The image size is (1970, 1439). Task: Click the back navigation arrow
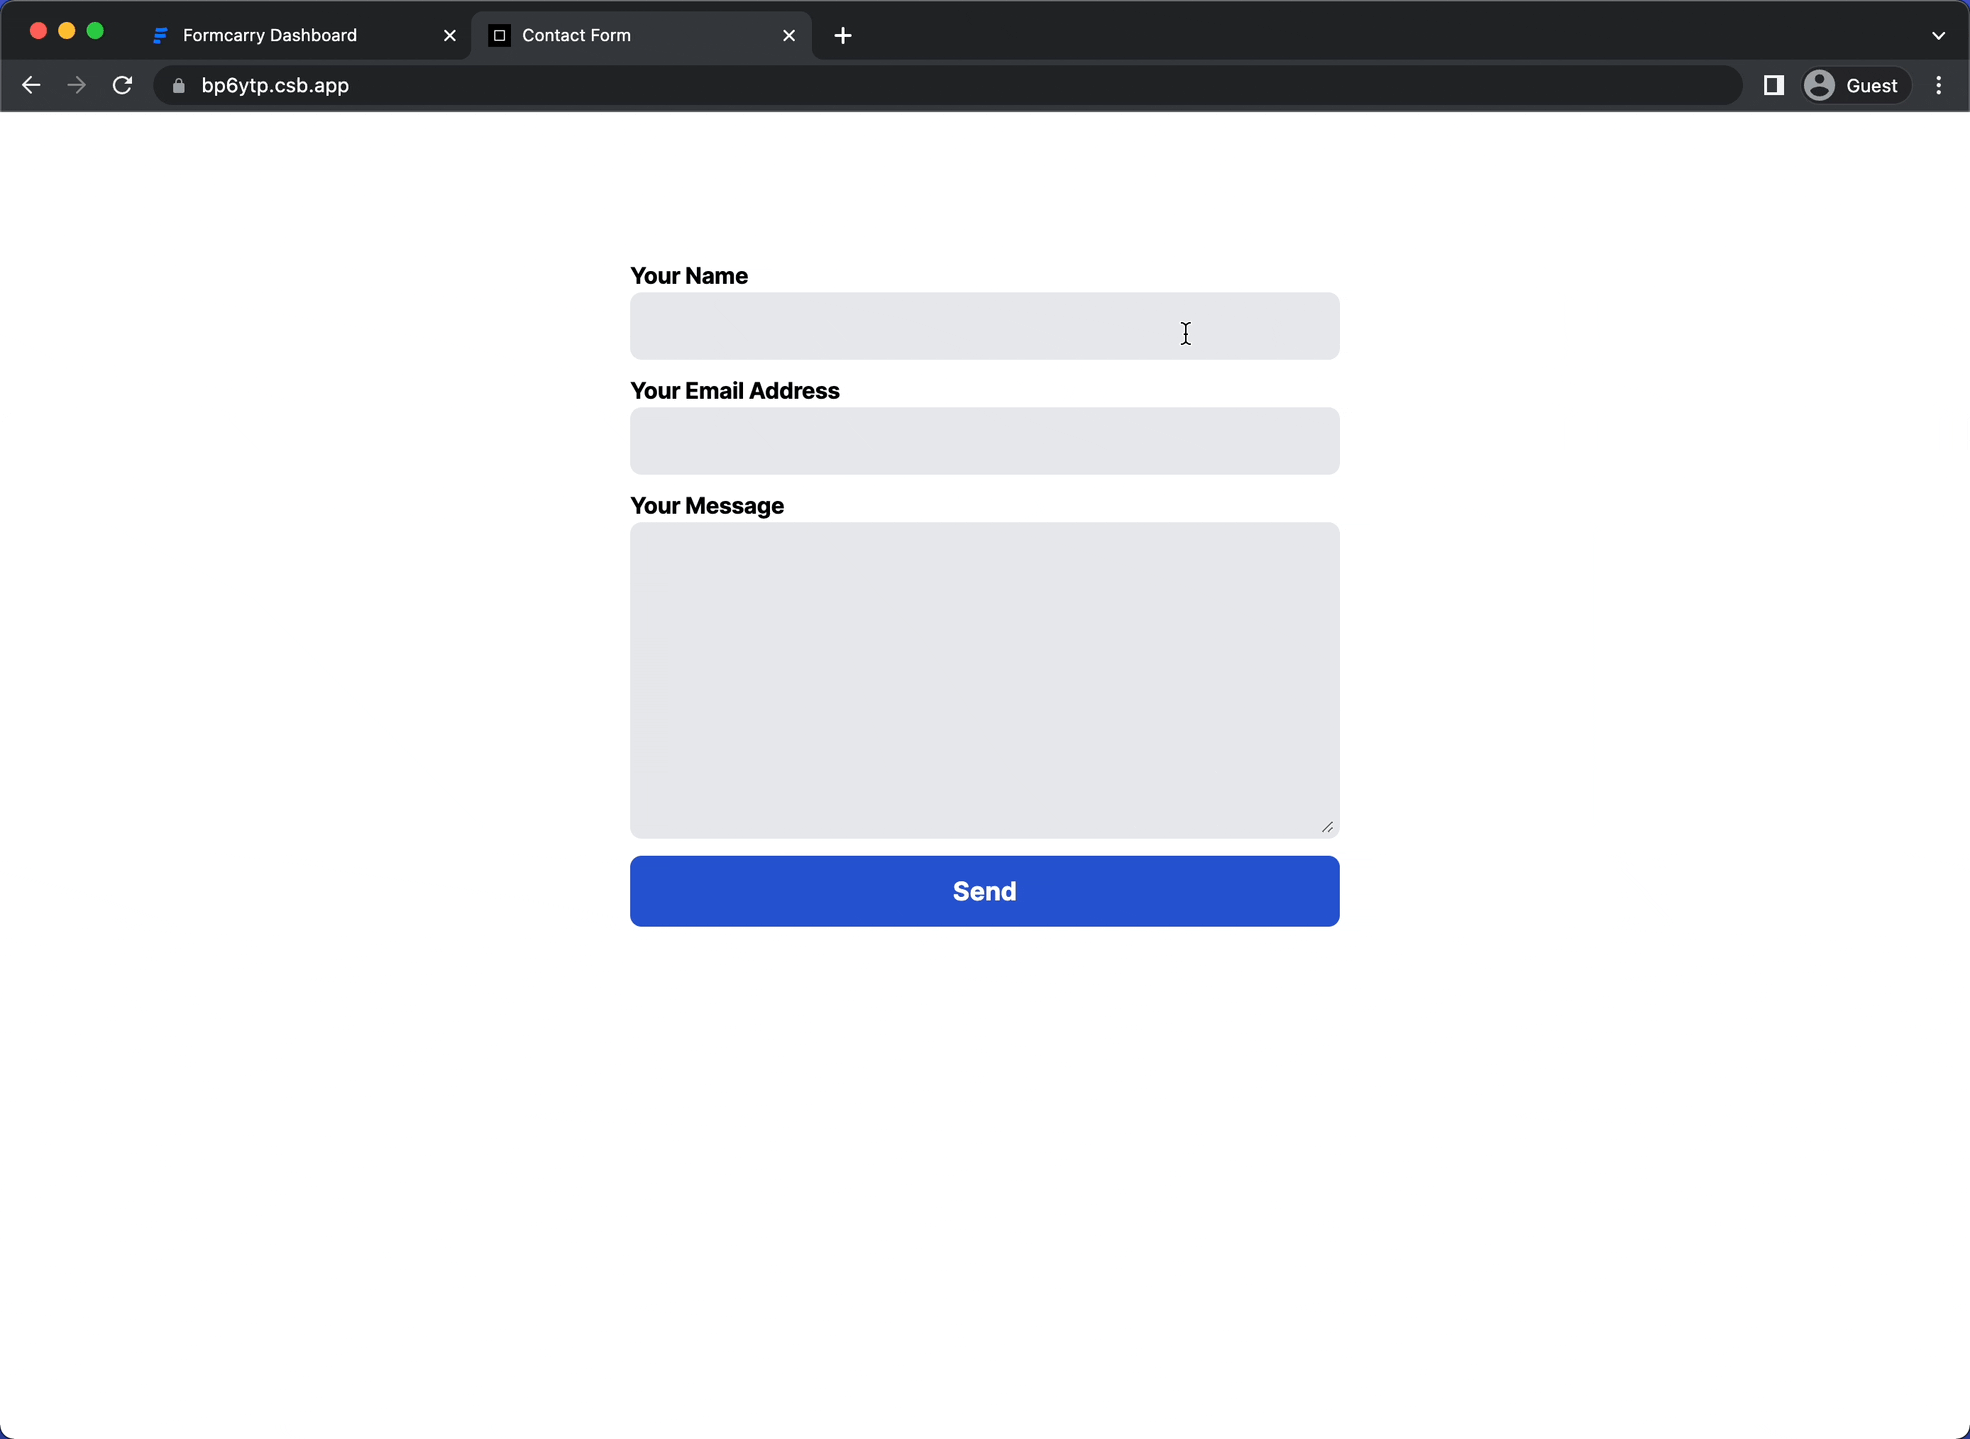tap(32, 85)
